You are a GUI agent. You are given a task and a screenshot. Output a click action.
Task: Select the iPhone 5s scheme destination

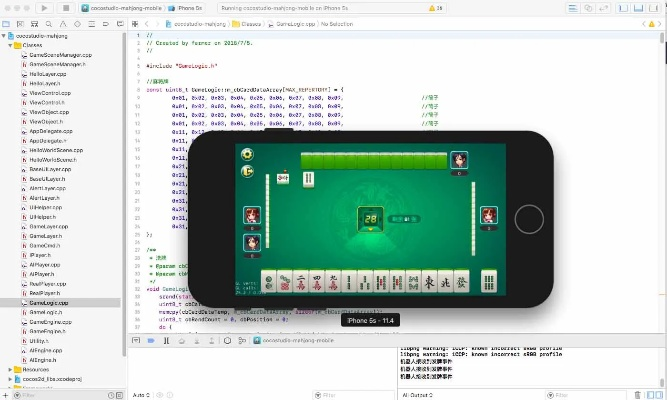pyautogui.click(x=190, y=7)
